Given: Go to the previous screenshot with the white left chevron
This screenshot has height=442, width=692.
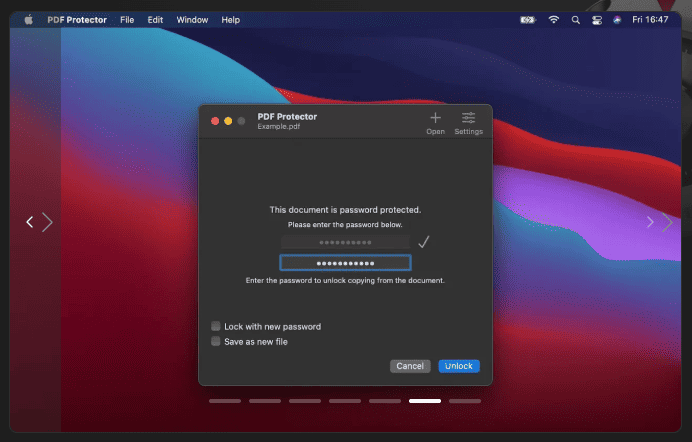Looking at the screenshot, I should tap(30, 222).
